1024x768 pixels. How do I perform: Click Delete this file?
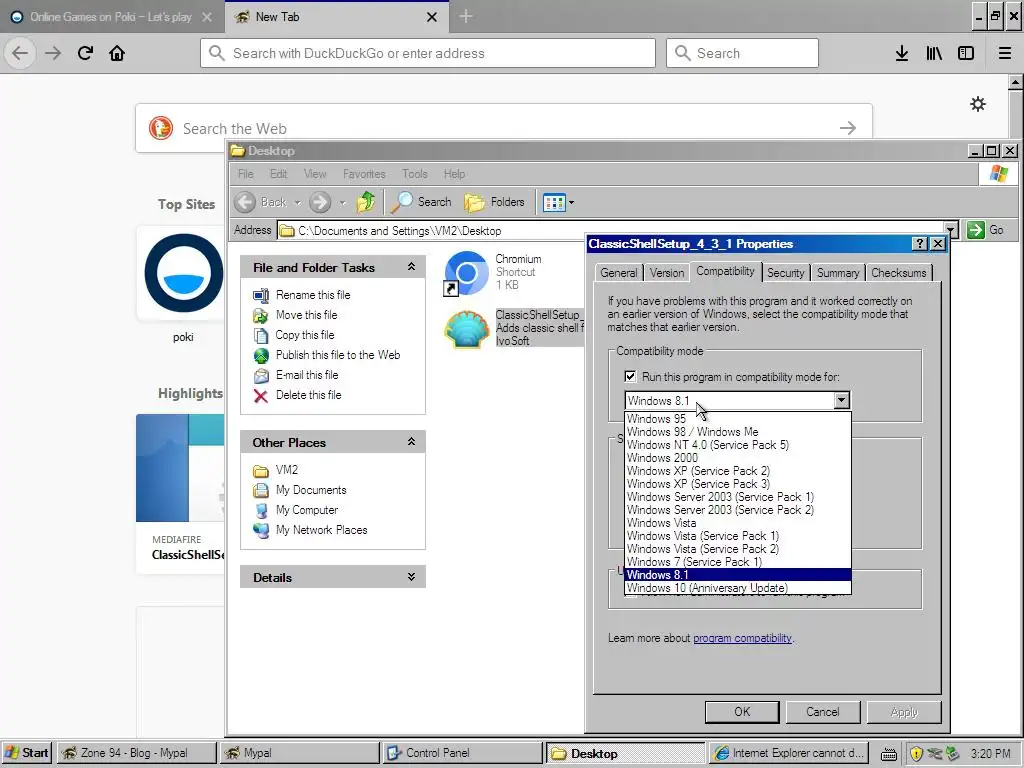click(x=308, y=395)
